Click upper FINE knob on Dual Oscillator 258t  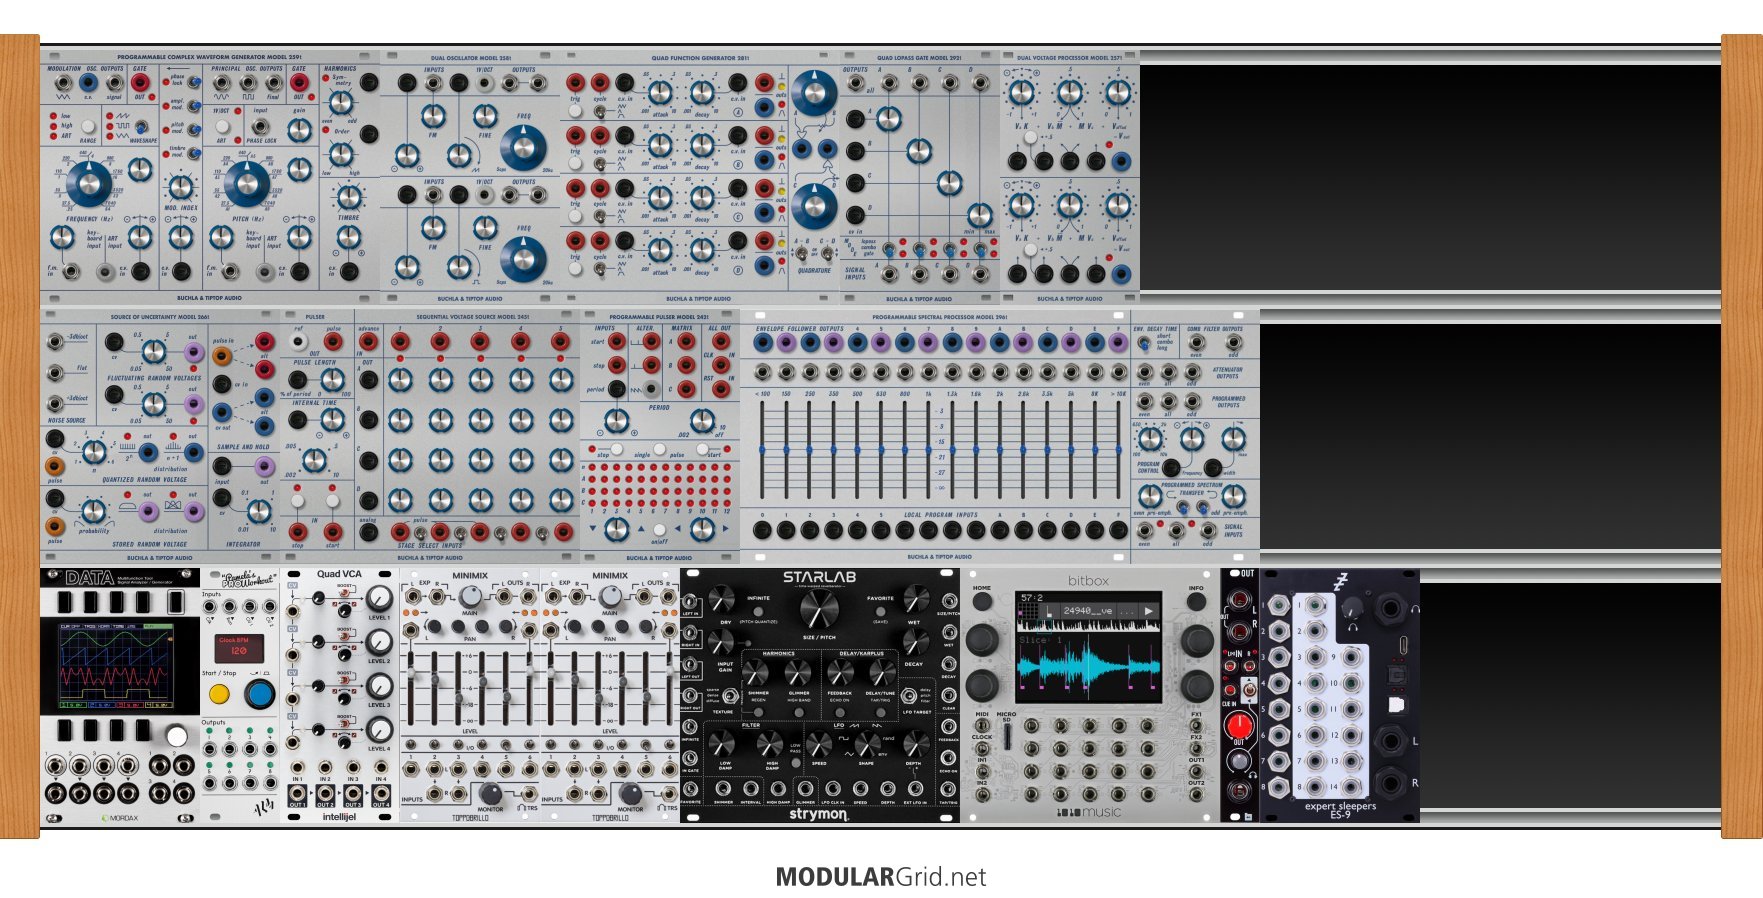[485, 114]
